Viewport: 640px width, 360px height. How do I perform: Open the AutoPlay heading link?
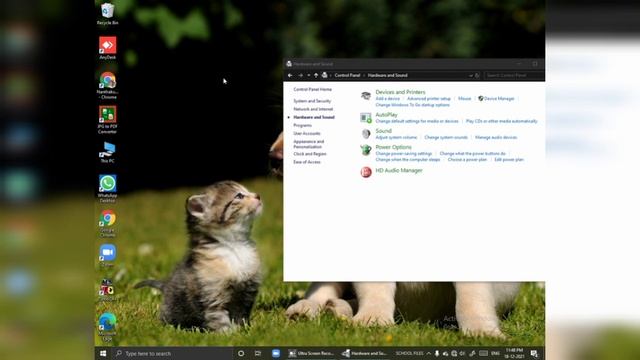pyautogui.click(x=386, y=115)
